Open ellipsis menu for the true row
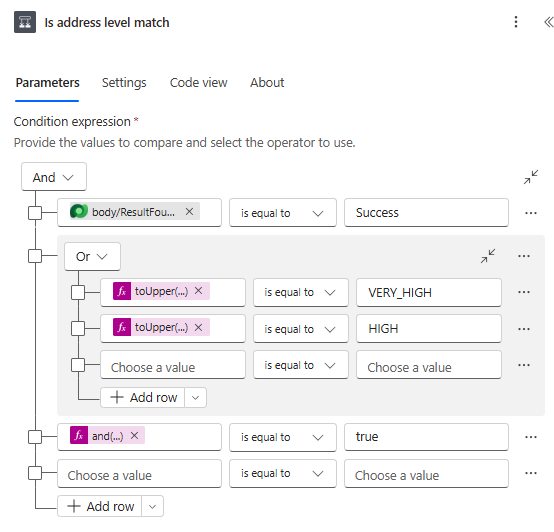The width and height of the screenshot is (554, 532). click(x=531, y=437)
